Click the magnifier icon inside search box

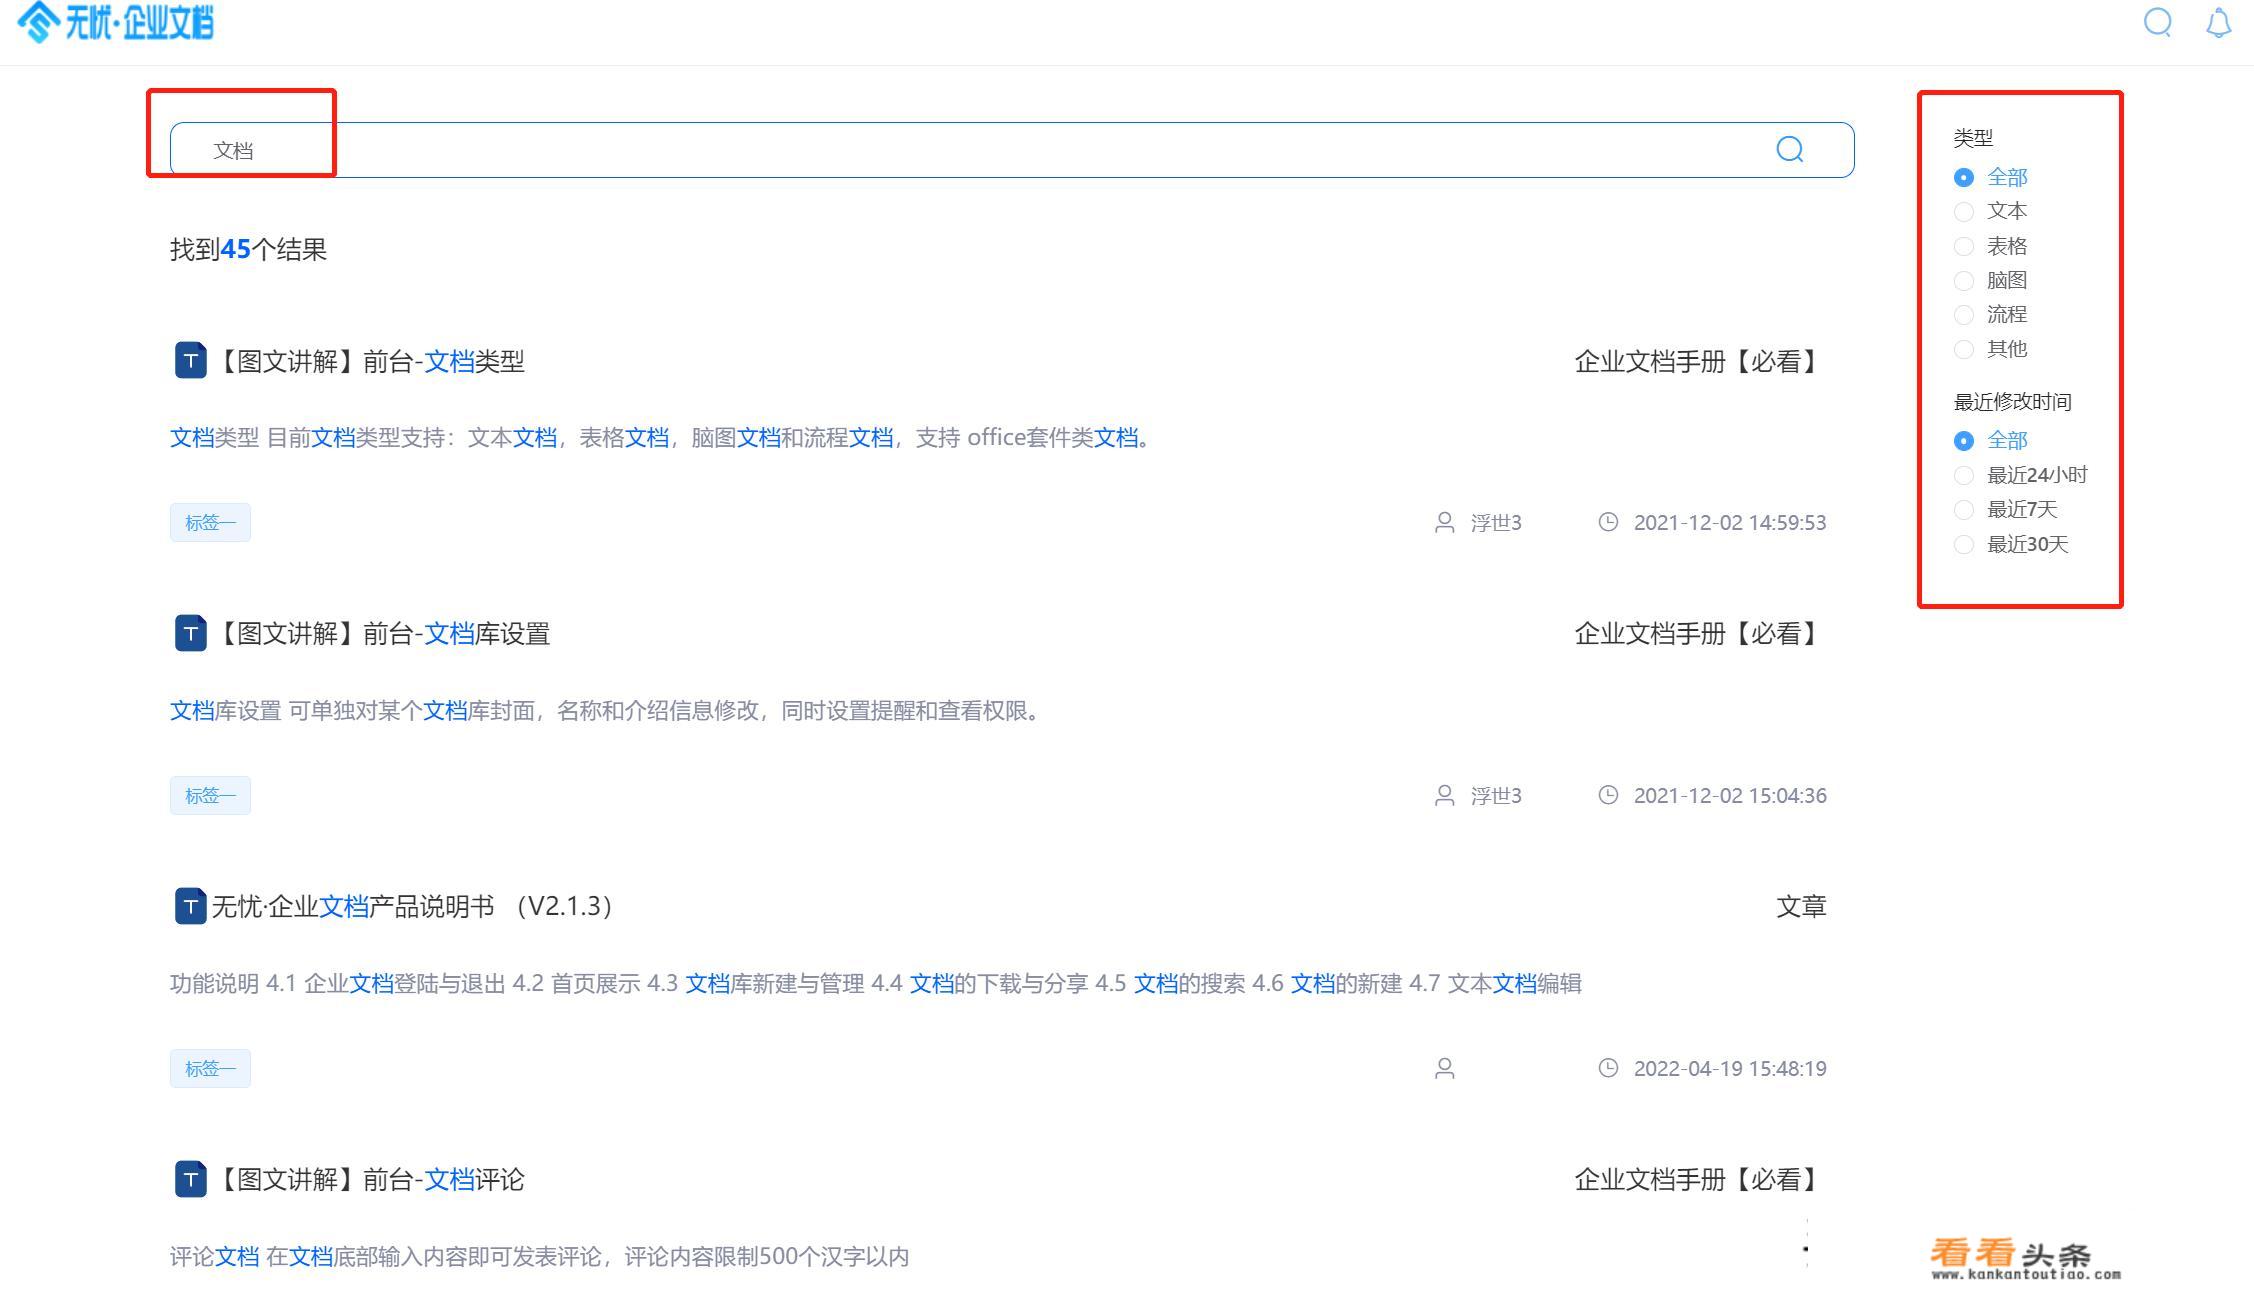coord(1789,150)
